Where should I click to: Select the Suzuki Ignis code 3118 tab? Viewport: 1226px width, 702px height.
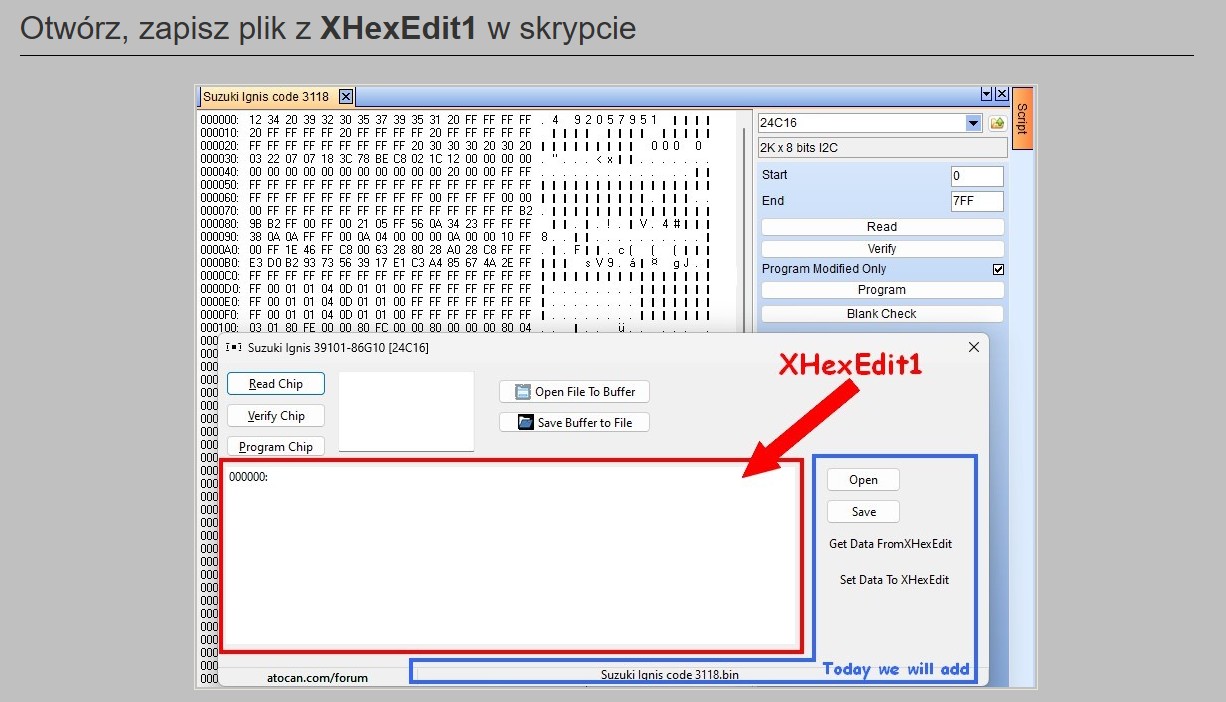(266, 97)
